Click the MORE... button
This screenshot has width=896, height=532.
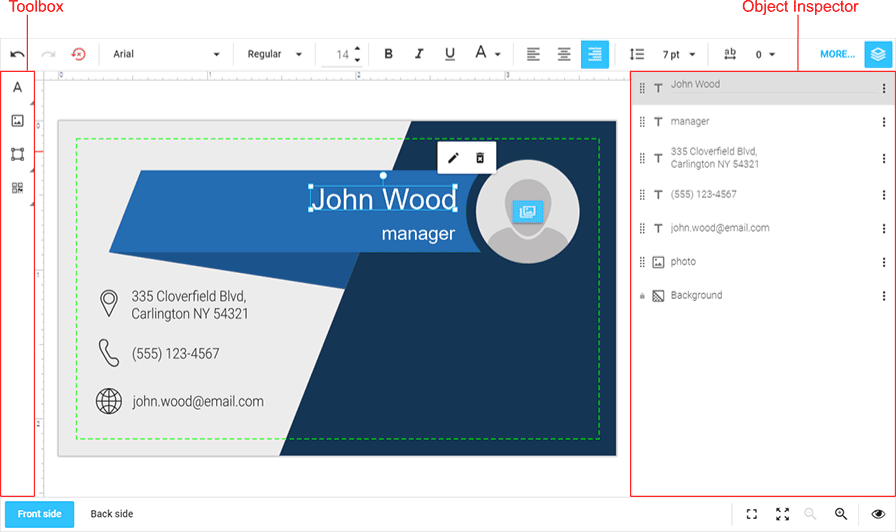coord(837,54)
